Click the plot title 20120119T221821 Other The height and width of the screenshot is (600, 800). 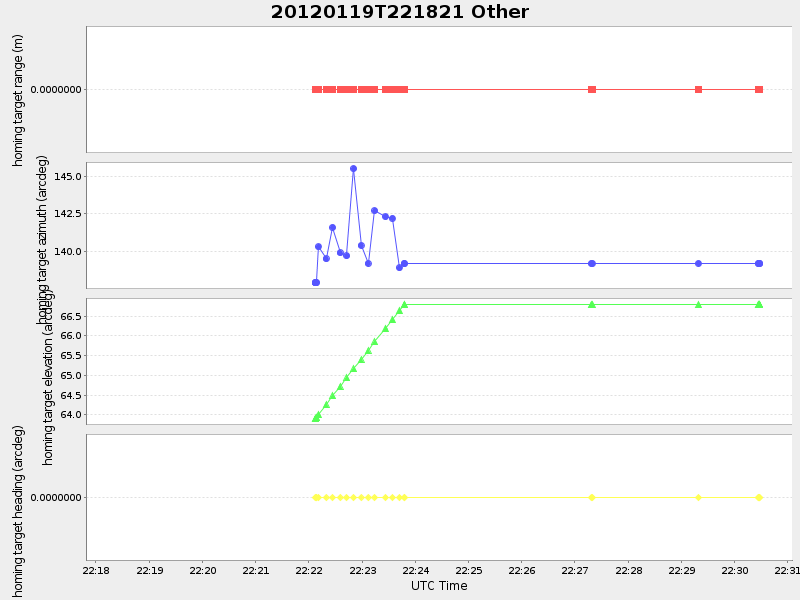coord(399,12)
